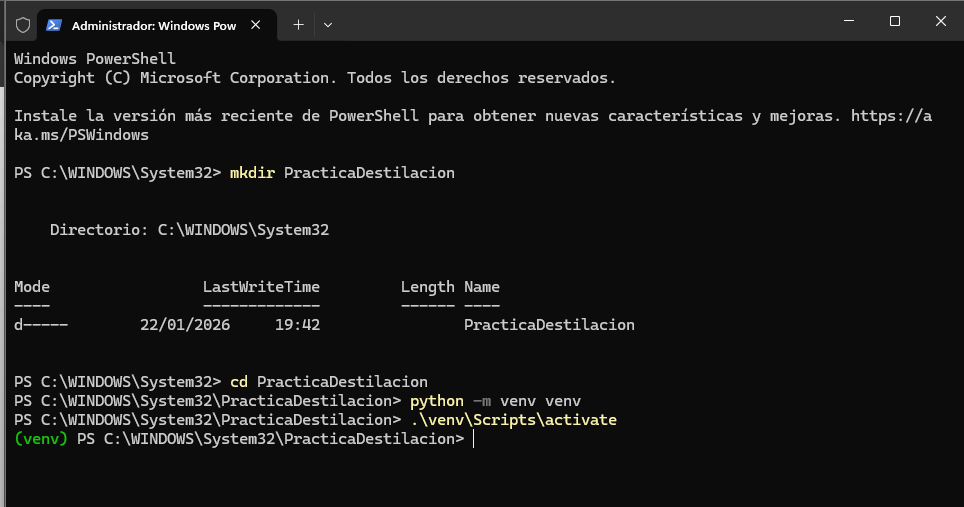The image size is (964, 507).
Task: Click the 22/01/2026 date in listing
Action: point(185,325)
